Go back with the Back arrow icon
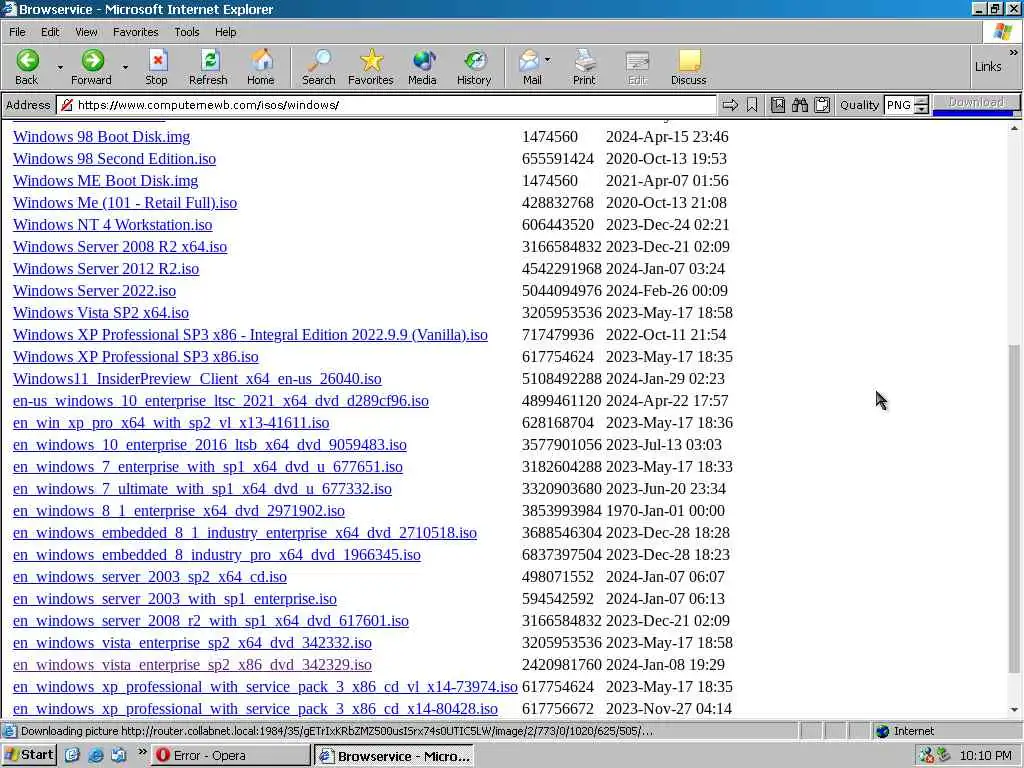The image size is (1024, 768). point(27,61)
